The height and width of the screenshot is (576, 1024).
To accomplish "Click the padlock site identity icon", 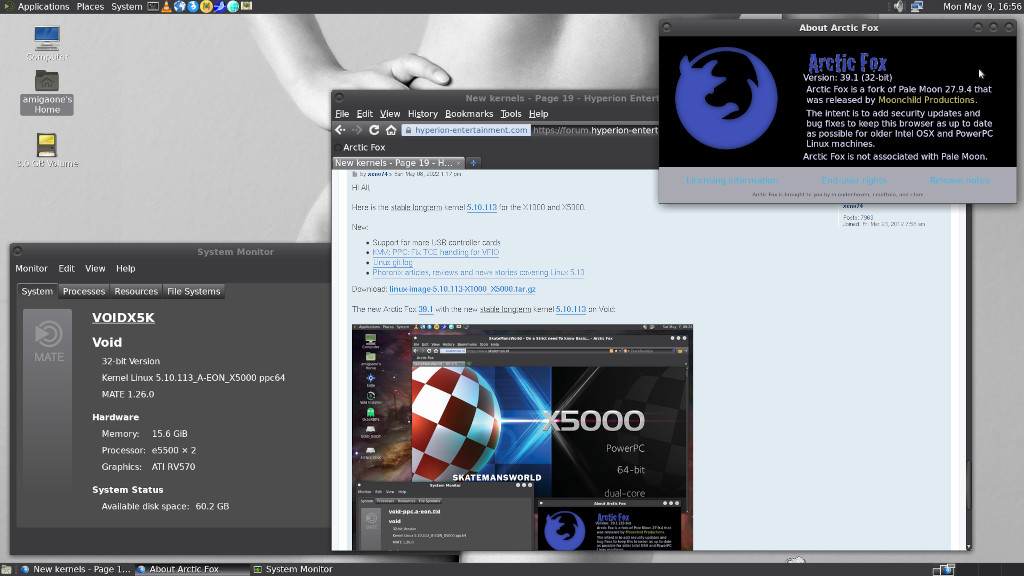I will [408, 130].
